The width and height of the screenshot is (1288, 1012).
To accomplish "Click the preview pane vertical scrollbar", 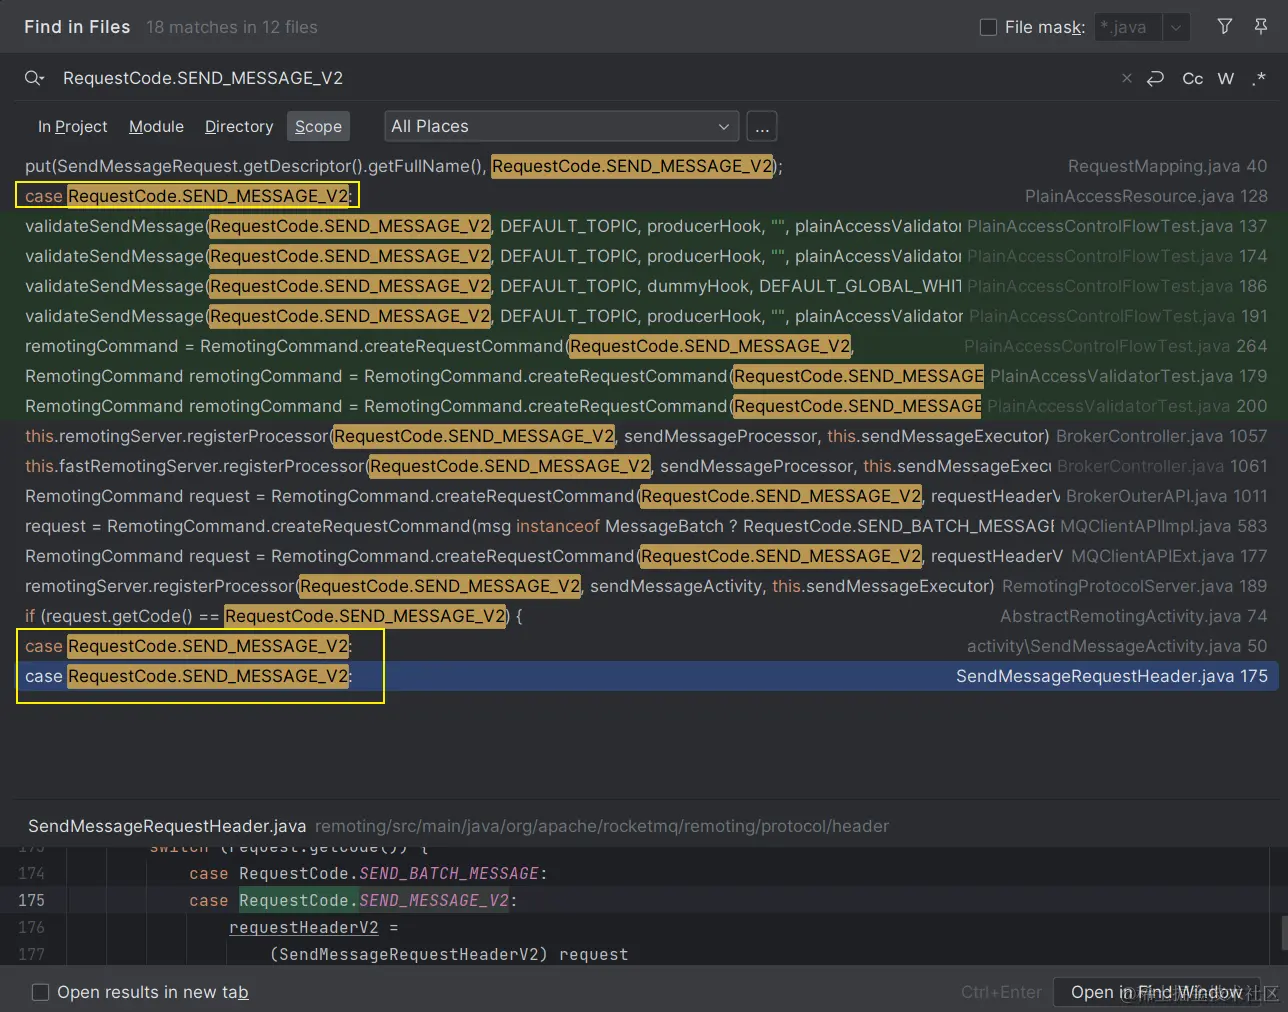I will pyautogui.click(x=1283, y=933).
